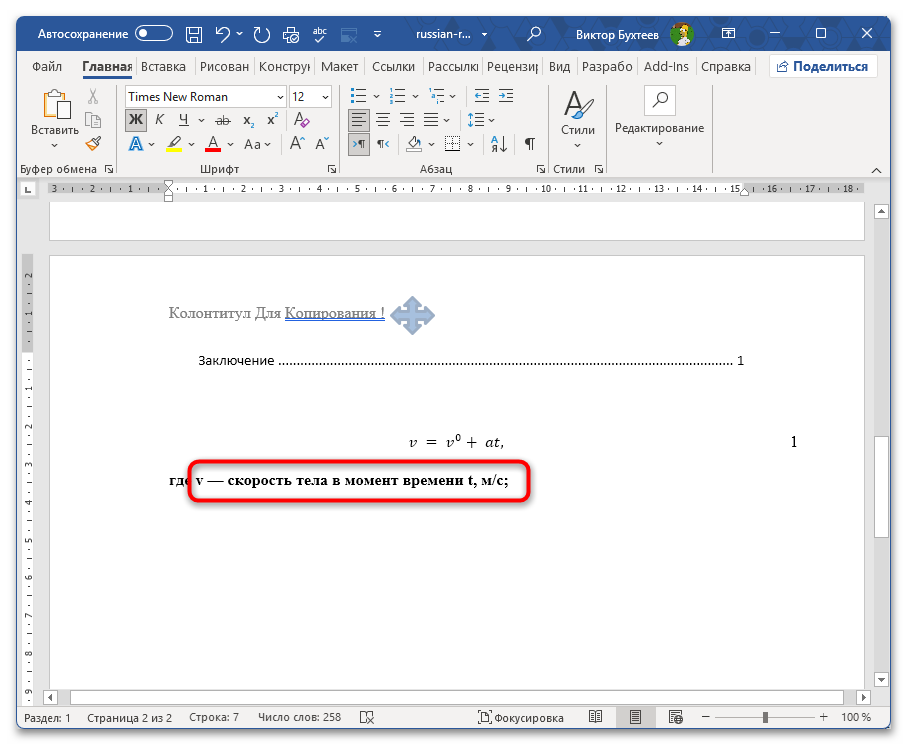Open the Times New Roman font dropdown
907x745 pixels.
280,97
